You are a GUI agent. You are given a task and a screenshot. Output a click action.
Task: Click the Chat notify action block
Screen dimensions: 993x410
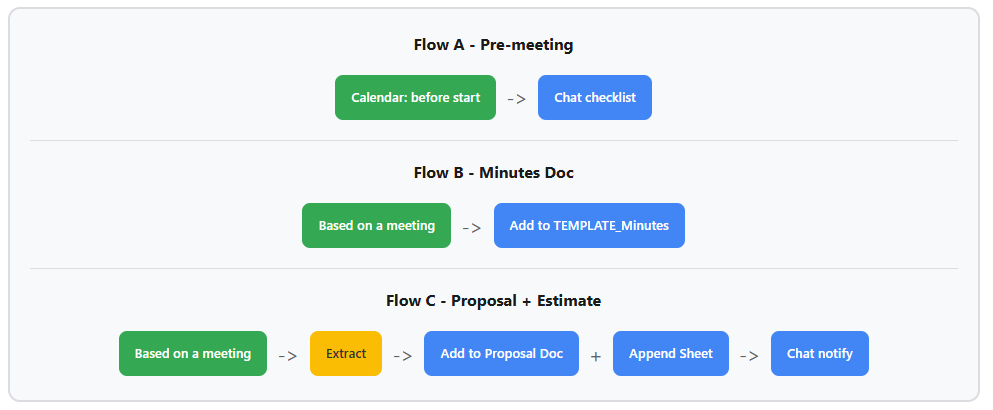[819, 354]
